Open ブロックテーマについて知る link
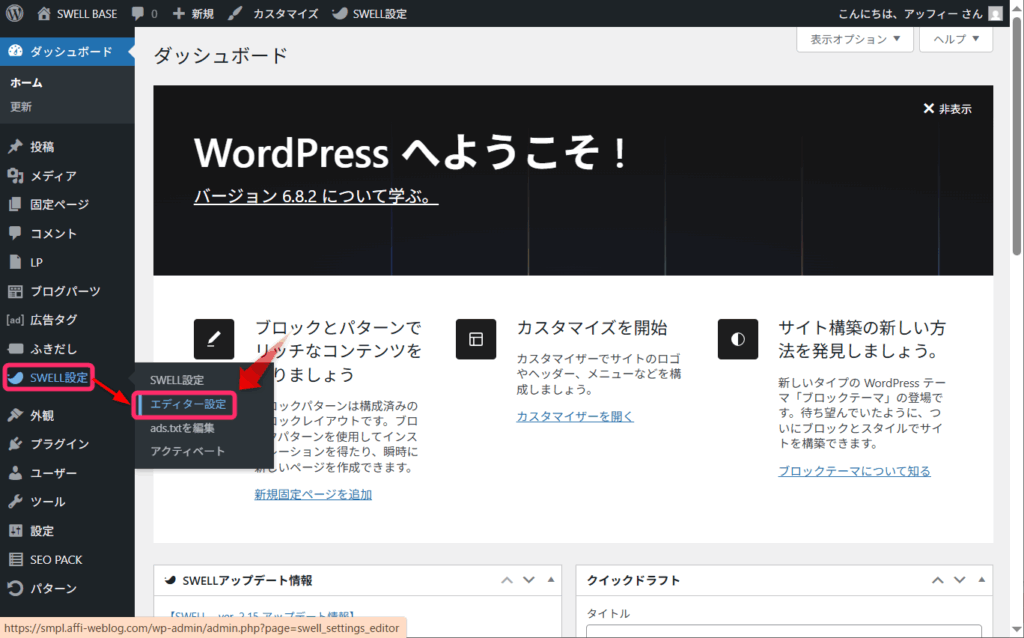Image resolution: width=1024 pixels, height=638 pixels. click(854, 471)
